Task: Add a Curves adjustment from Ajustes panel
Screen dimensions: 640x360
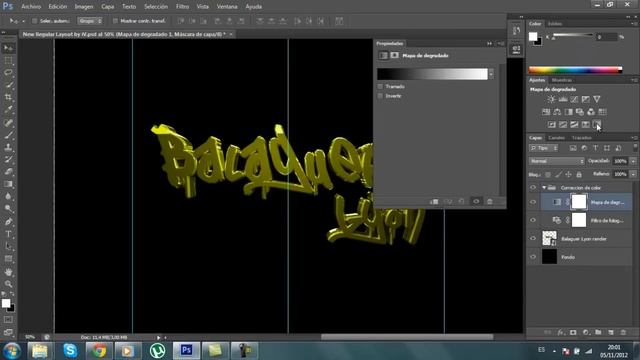Action: click(574, 99)
